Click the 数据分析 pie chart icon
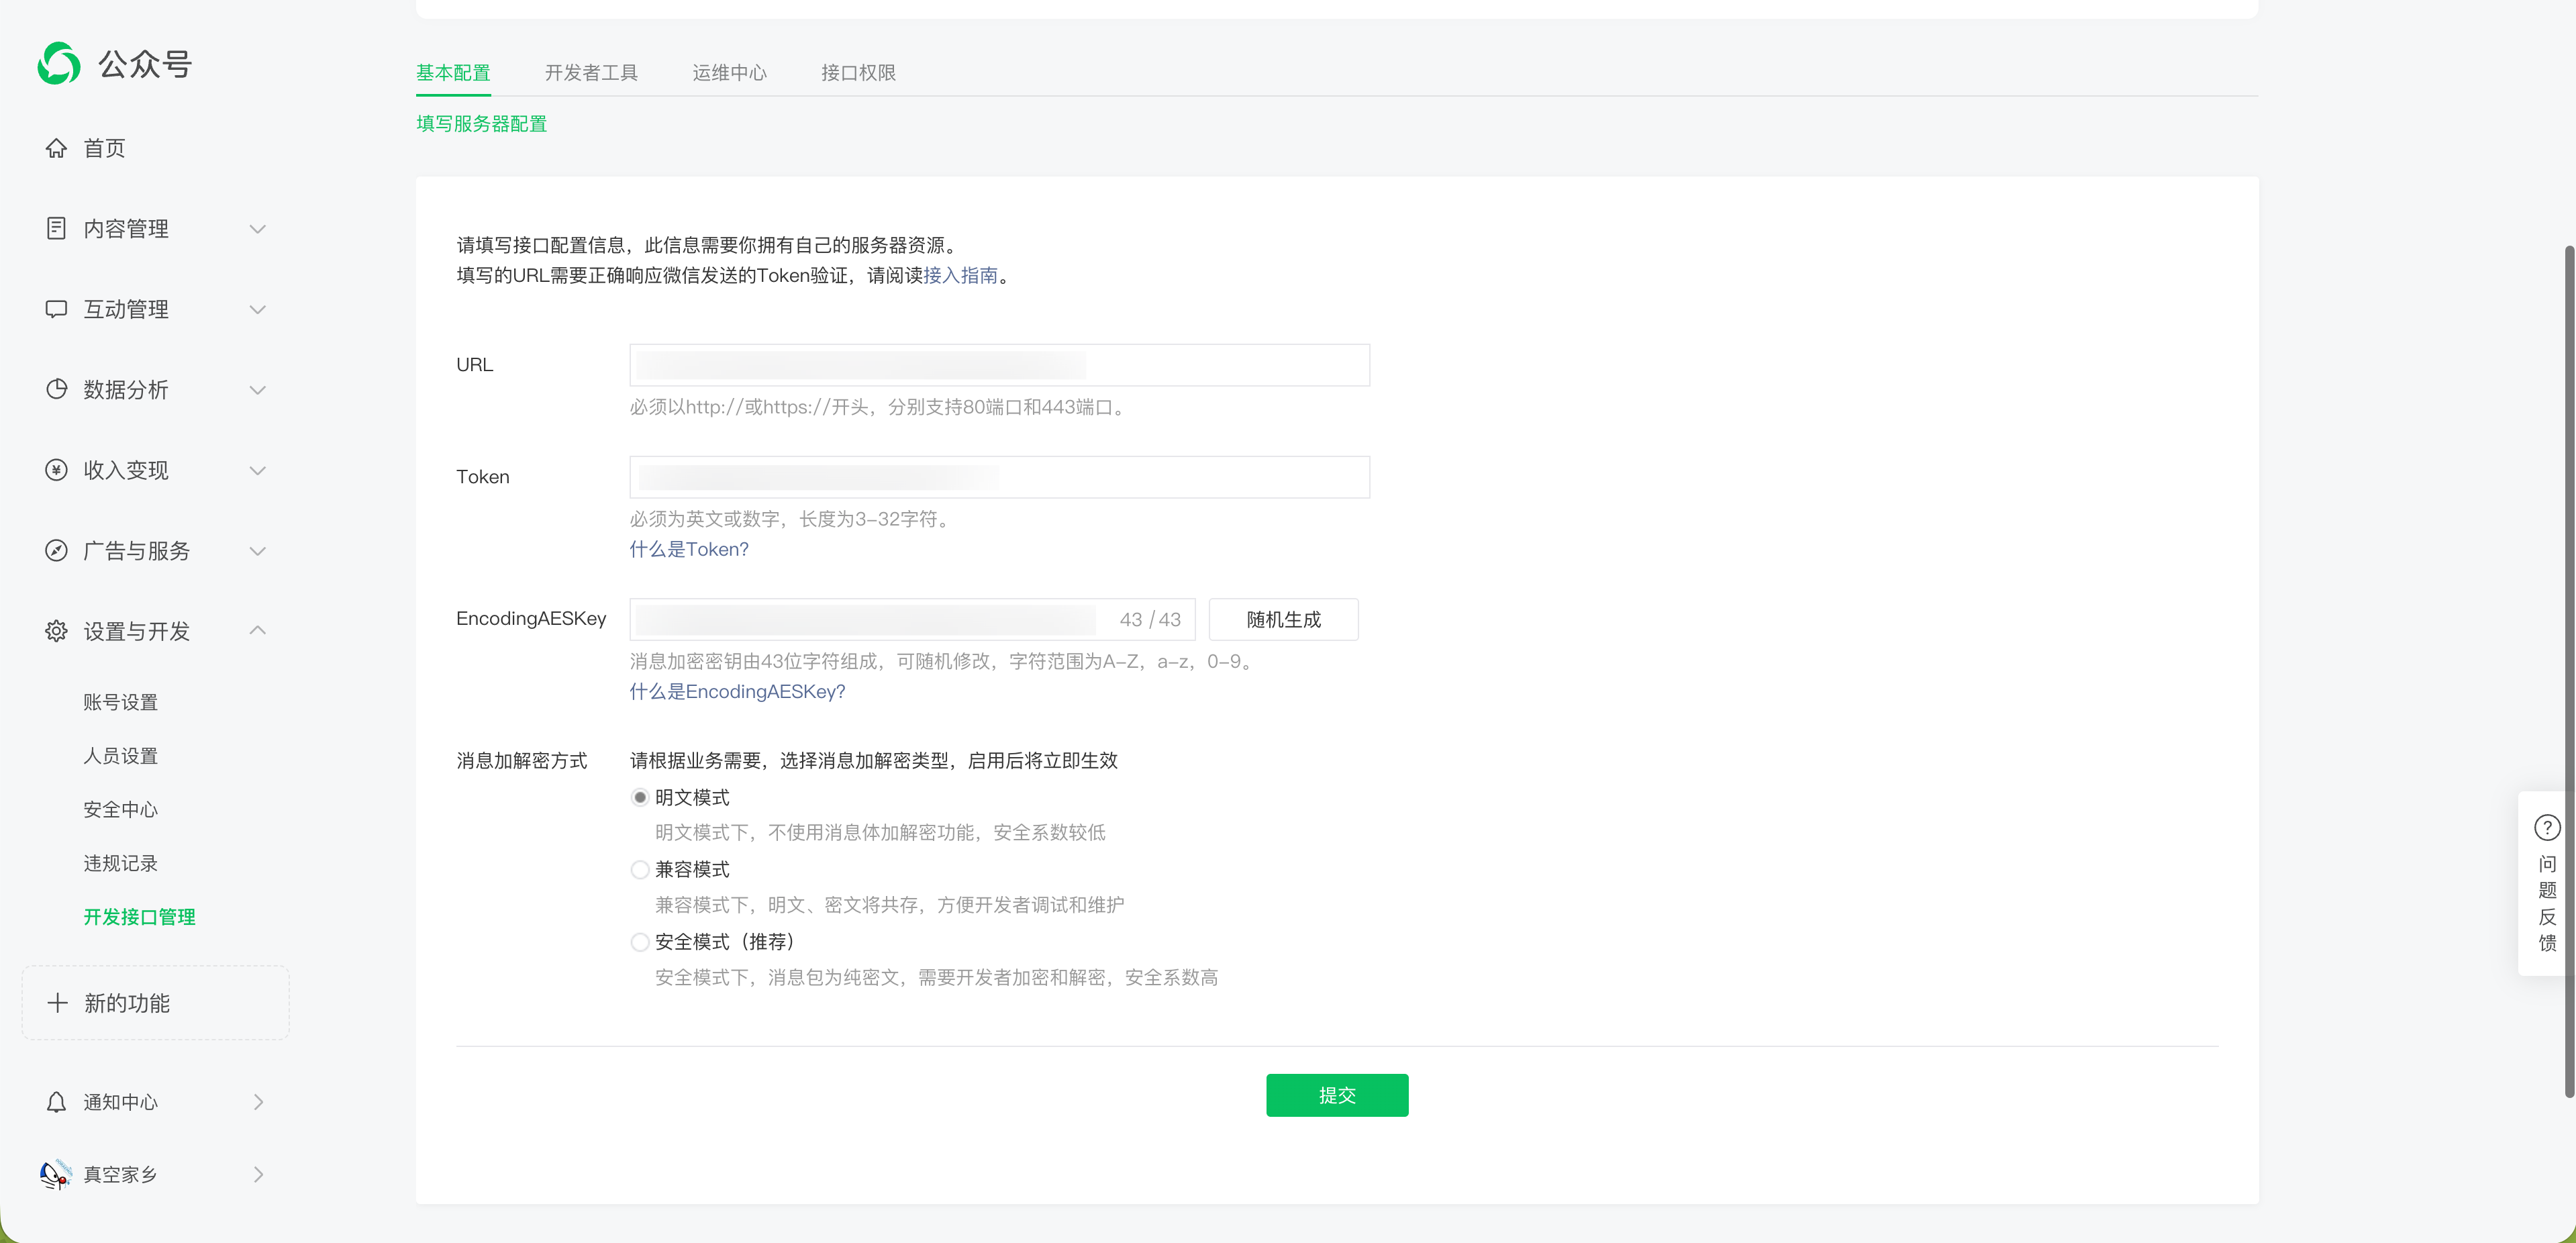 point(56,389)
